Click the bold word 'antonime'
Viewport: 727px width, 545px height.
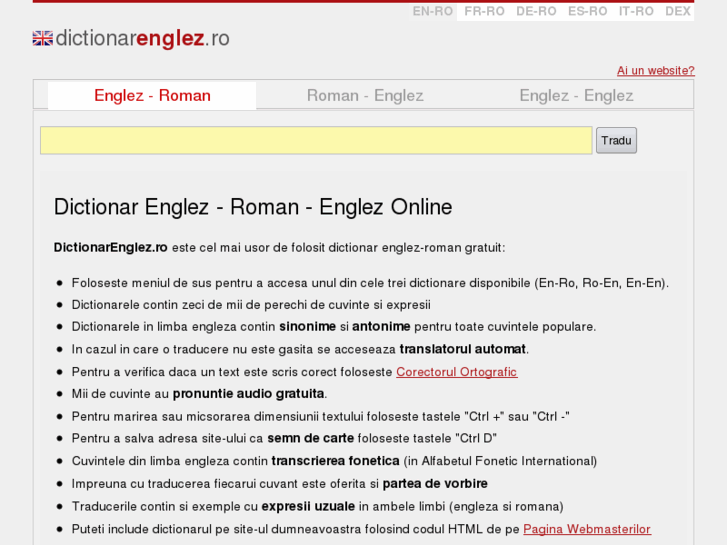coord(381,327)
